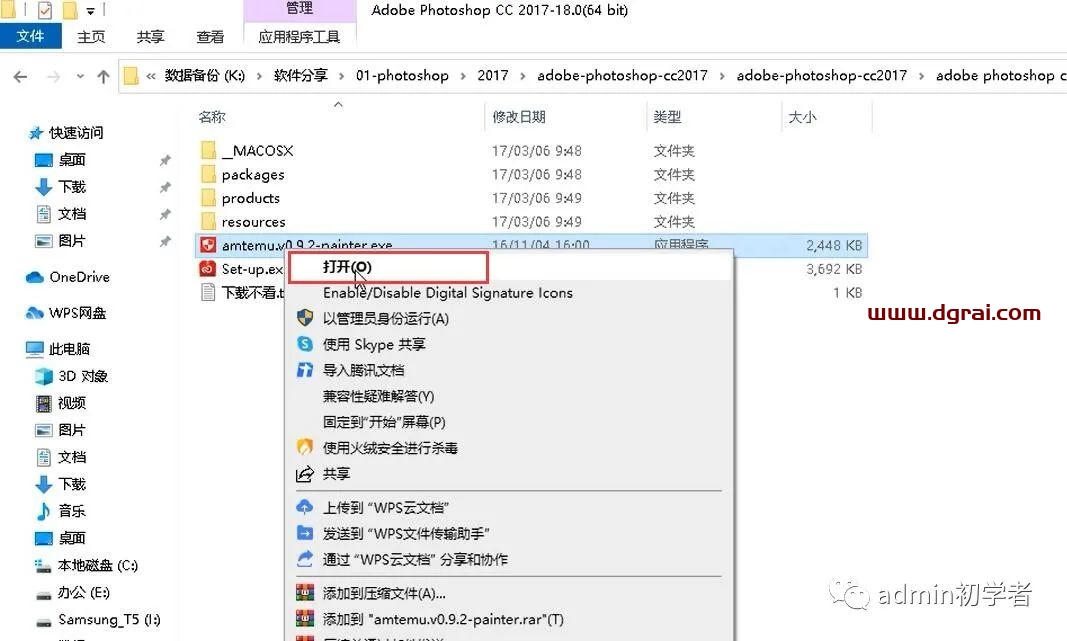Click the 2017 breadcrumb segment
This screenshot has width=1067, height=641.
(493, 76)
